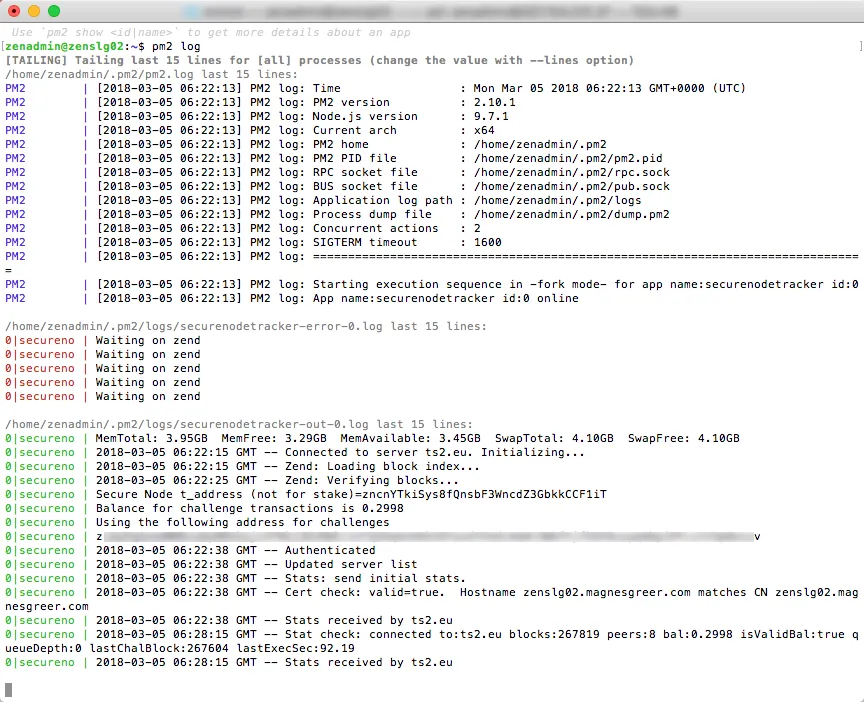Image resolution: width=864 pixels, height=702 pixels.
Task: Select the SIGTERM timeout value '1600'
Action: coord(488,242)
